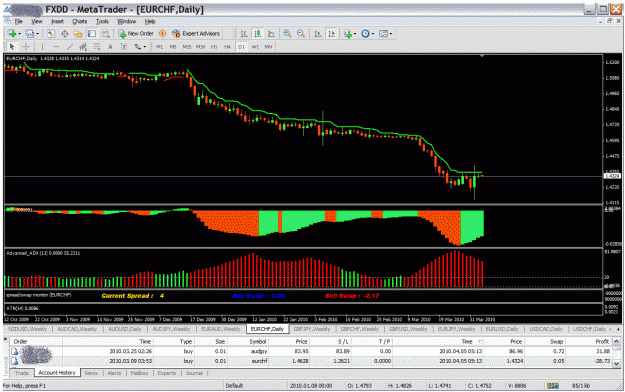Click the connection status bars indicator
Screen dimensions: 625x392
[x=552, y=386]
